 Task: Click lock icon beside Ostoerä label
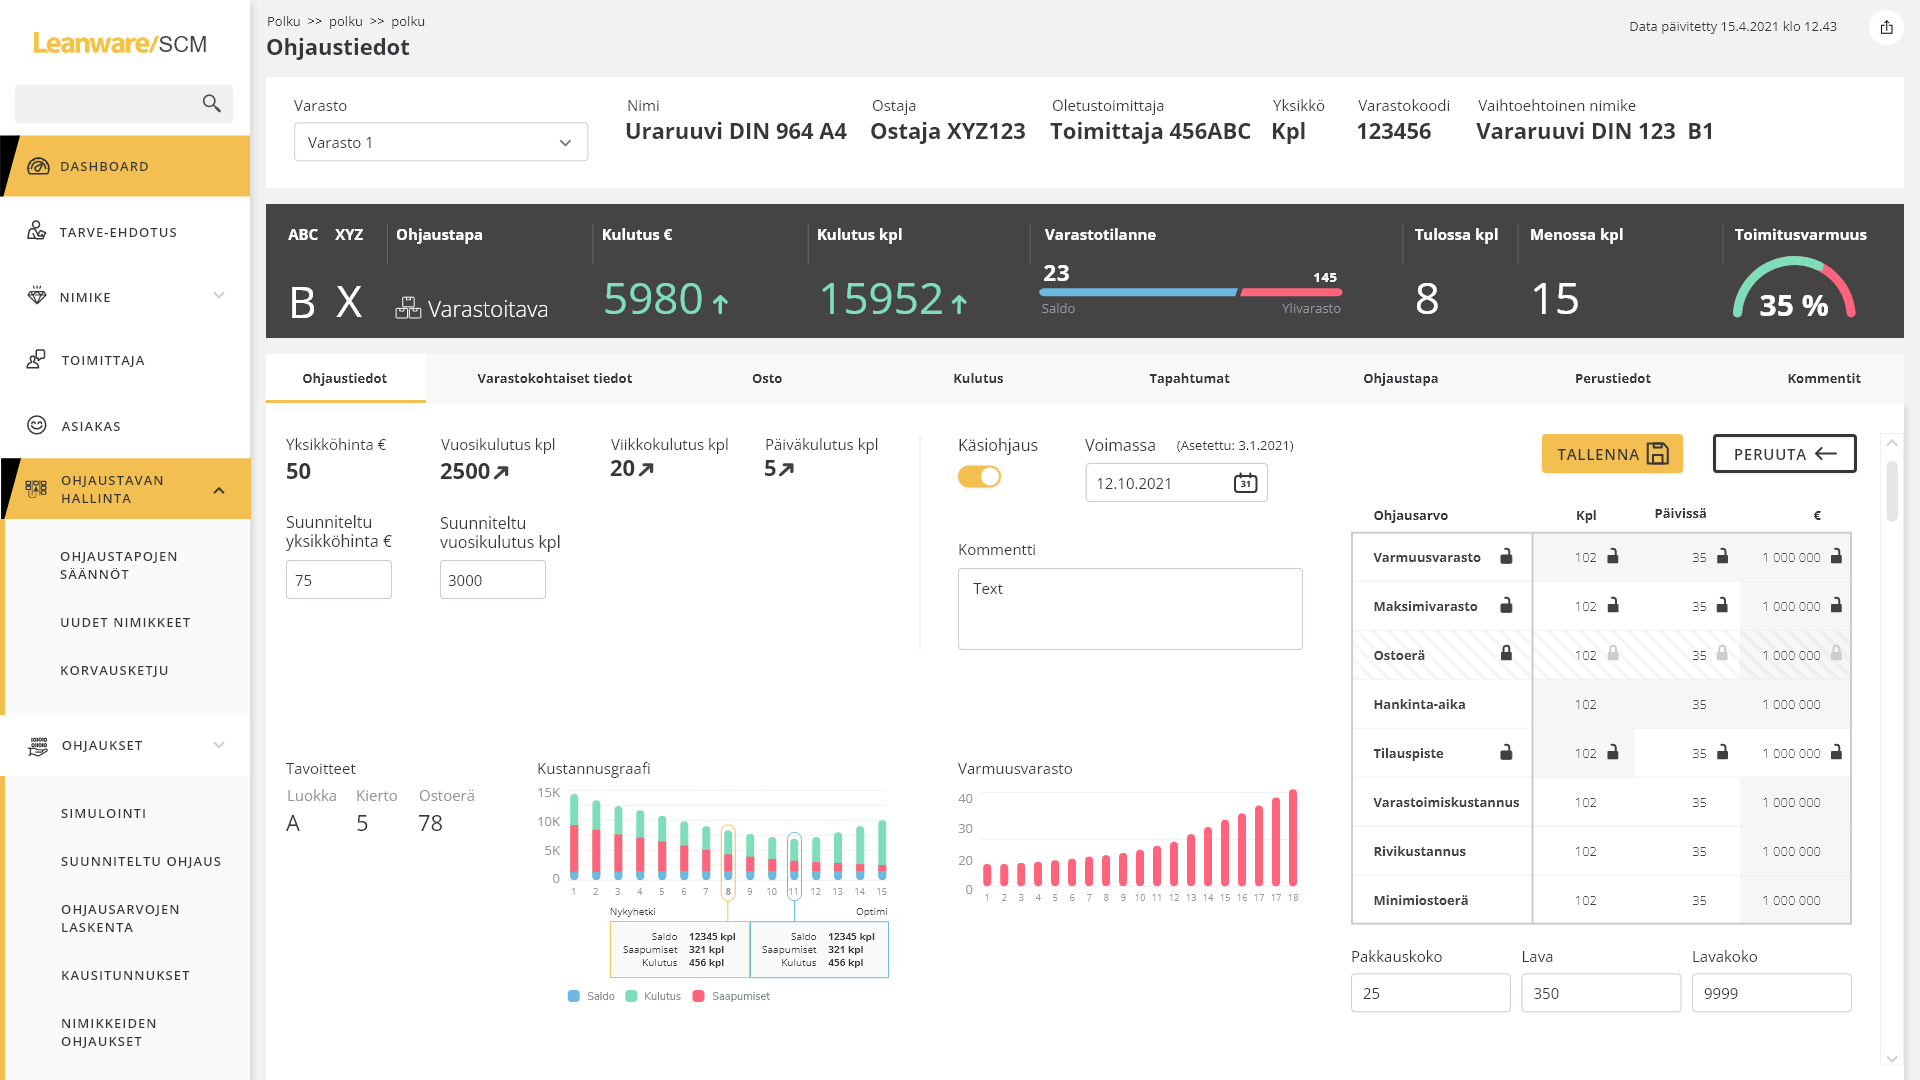[1506, 653]
